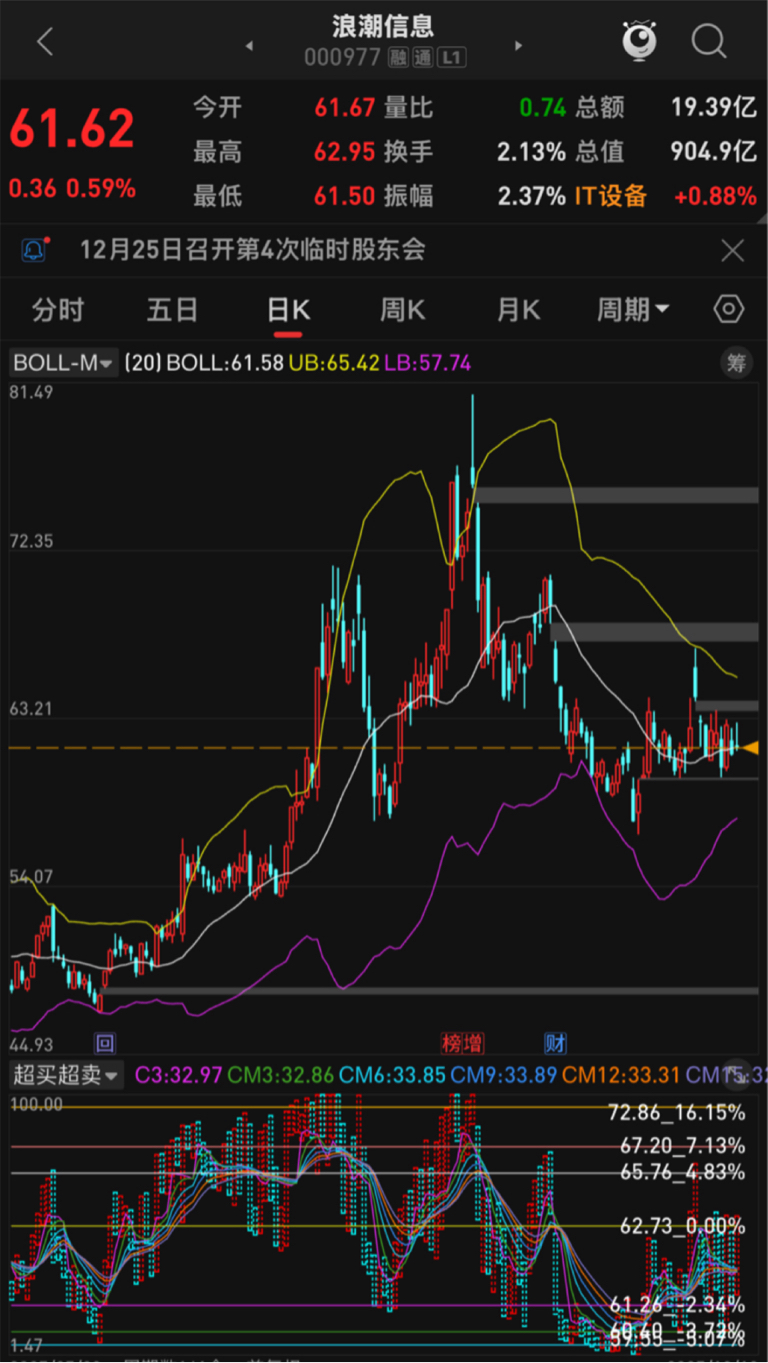Tap the 最高 value 62.95
Image resolution: width=768 pixels, height=1363 pixels.
345,152
